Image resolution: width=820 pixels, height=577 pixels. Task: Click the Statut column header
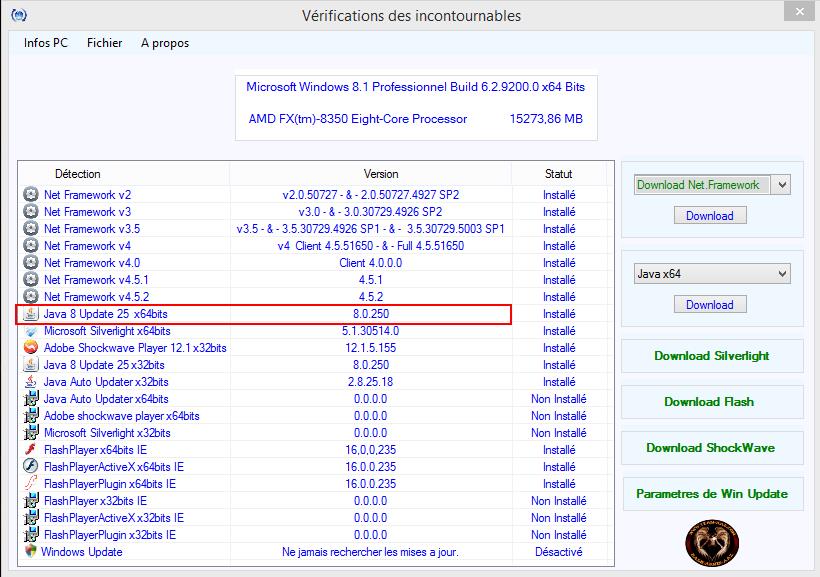coord(559,174)
